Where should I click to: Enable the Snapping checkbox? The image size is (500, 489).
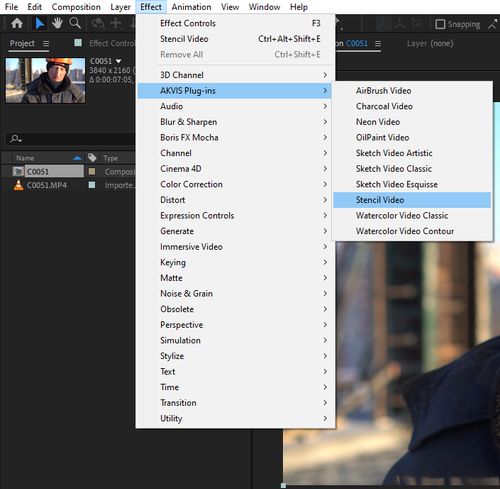click(x=440, y=24)
